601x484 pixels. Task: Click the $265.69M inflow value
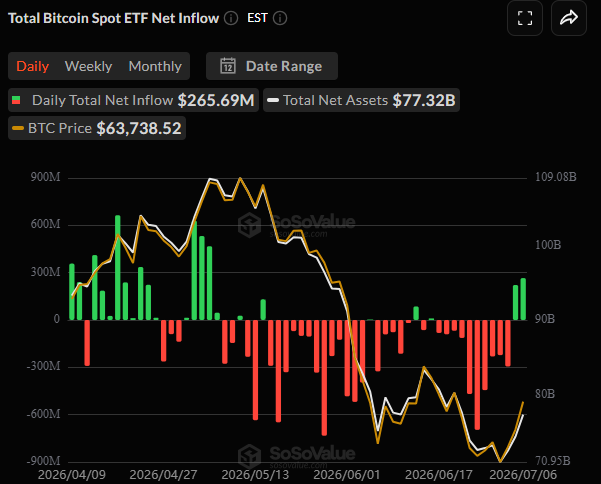[216, 100]
